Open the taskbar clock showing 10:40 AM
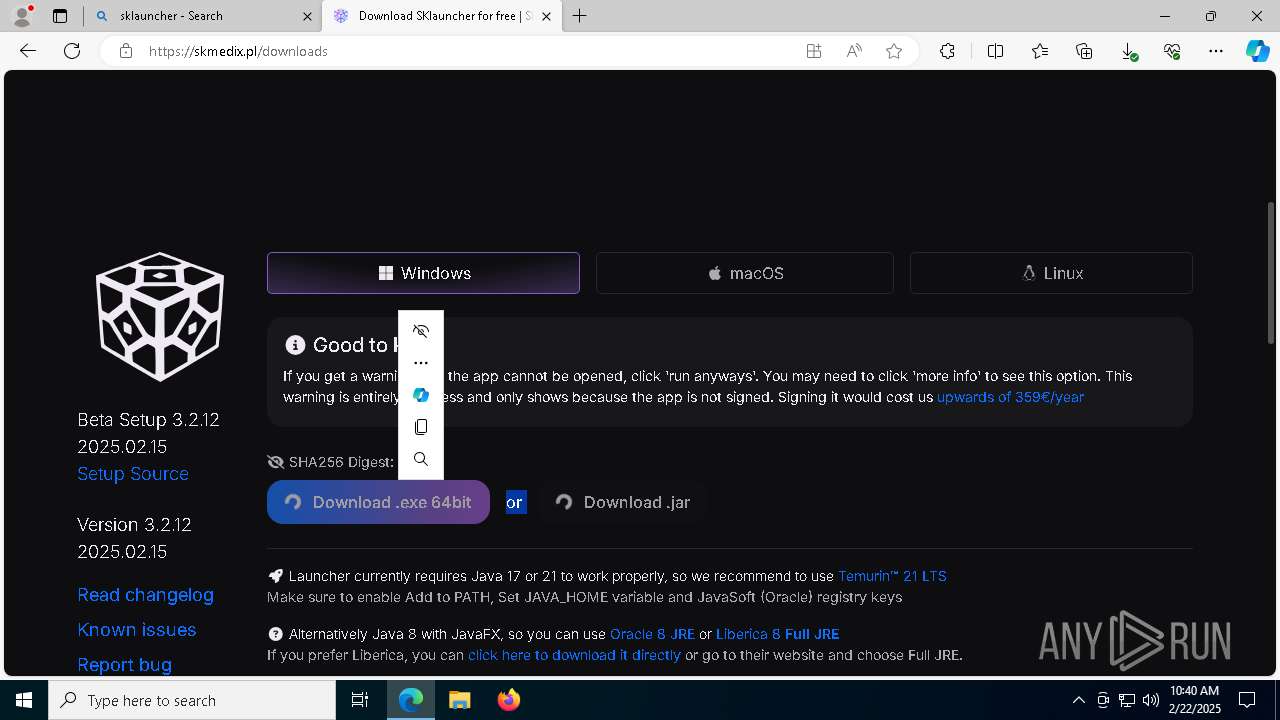 1195,700
